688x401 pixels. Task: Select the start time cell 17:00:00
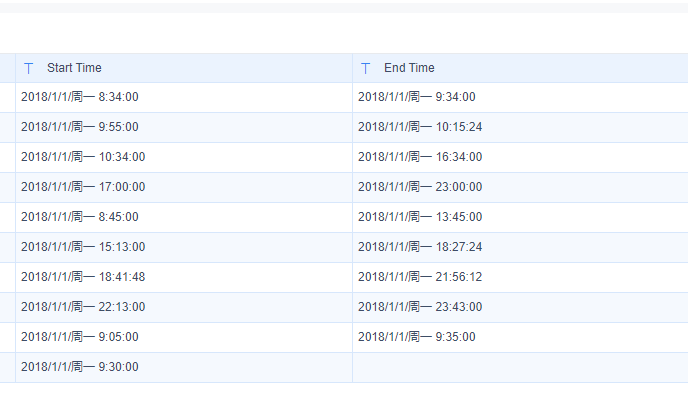pyautogui.click(x=83, y=187)
